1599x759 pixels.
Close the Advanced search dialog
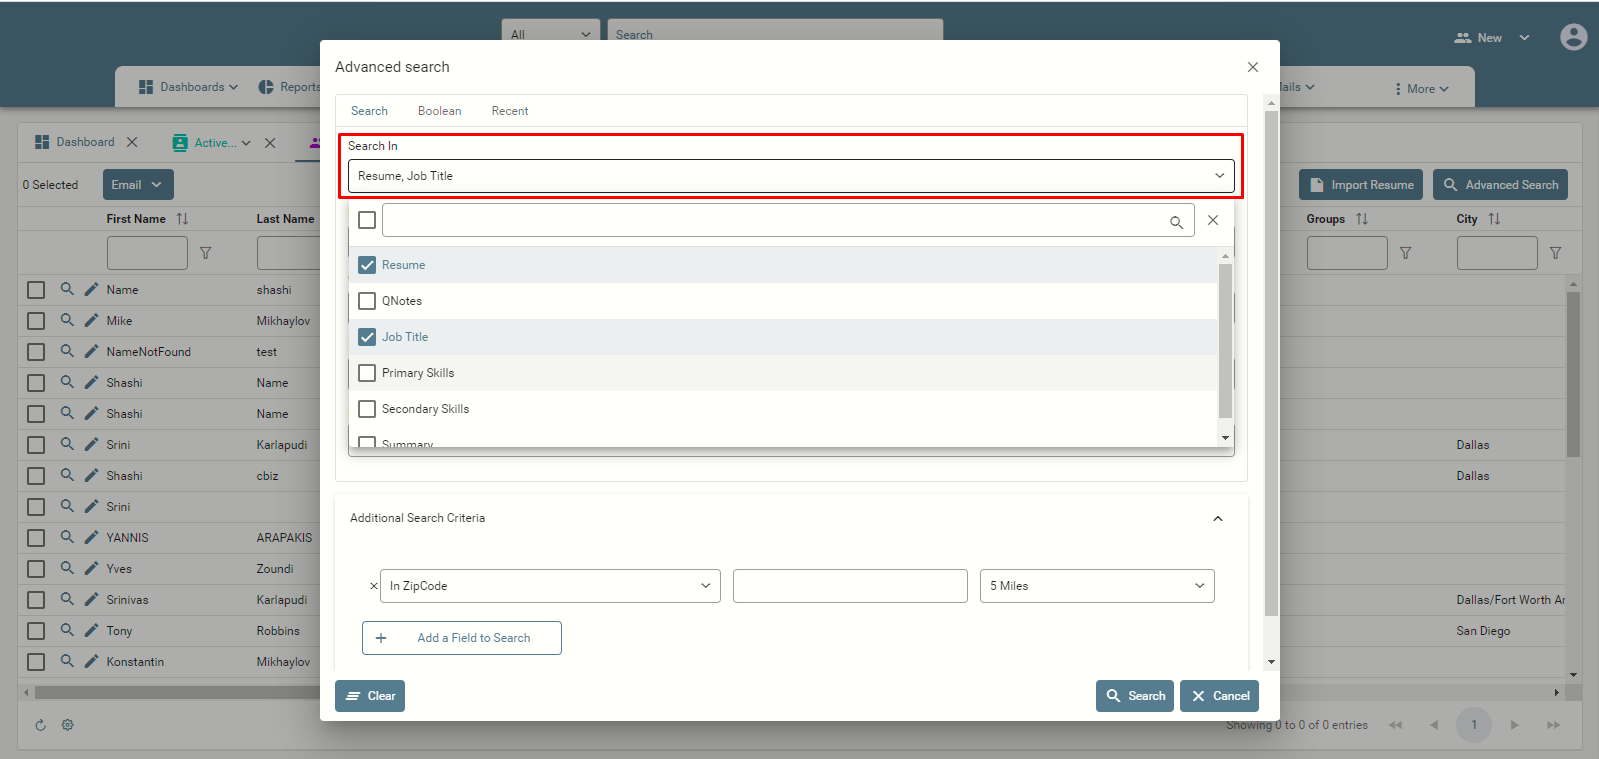1252,67
